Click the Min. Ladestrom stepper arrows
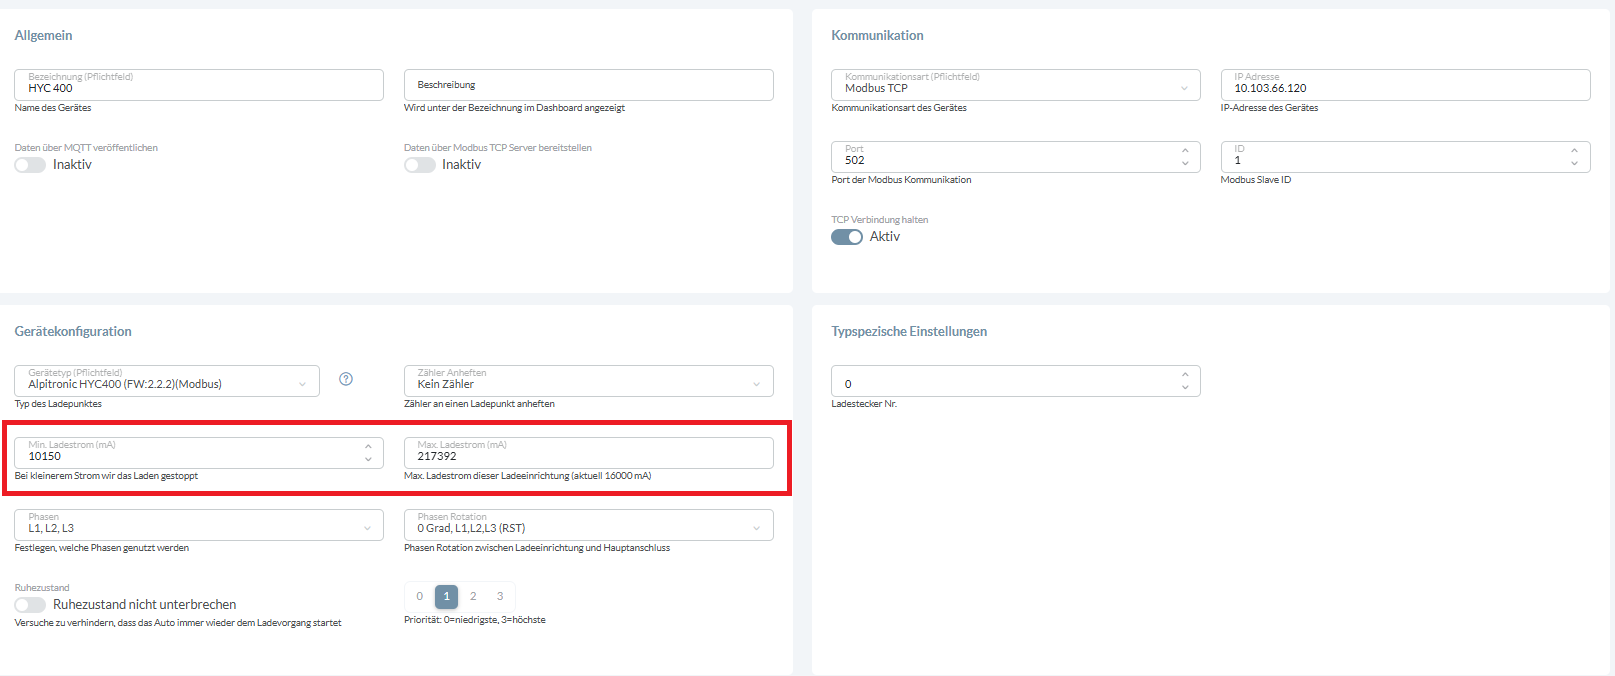This screenshot has width=1615, height=676. click(368, 453)
